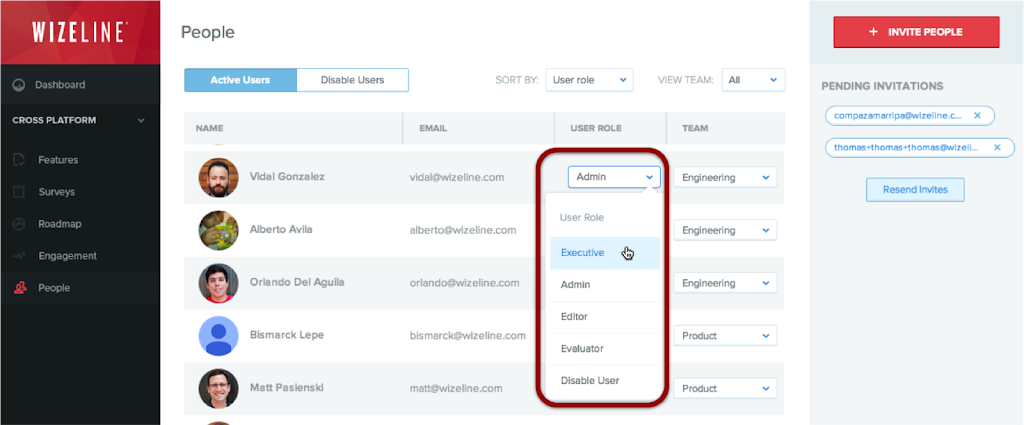Click the Features sidebar icon
The height and width of the screenshot is (425, 1024).
point(19,160)
